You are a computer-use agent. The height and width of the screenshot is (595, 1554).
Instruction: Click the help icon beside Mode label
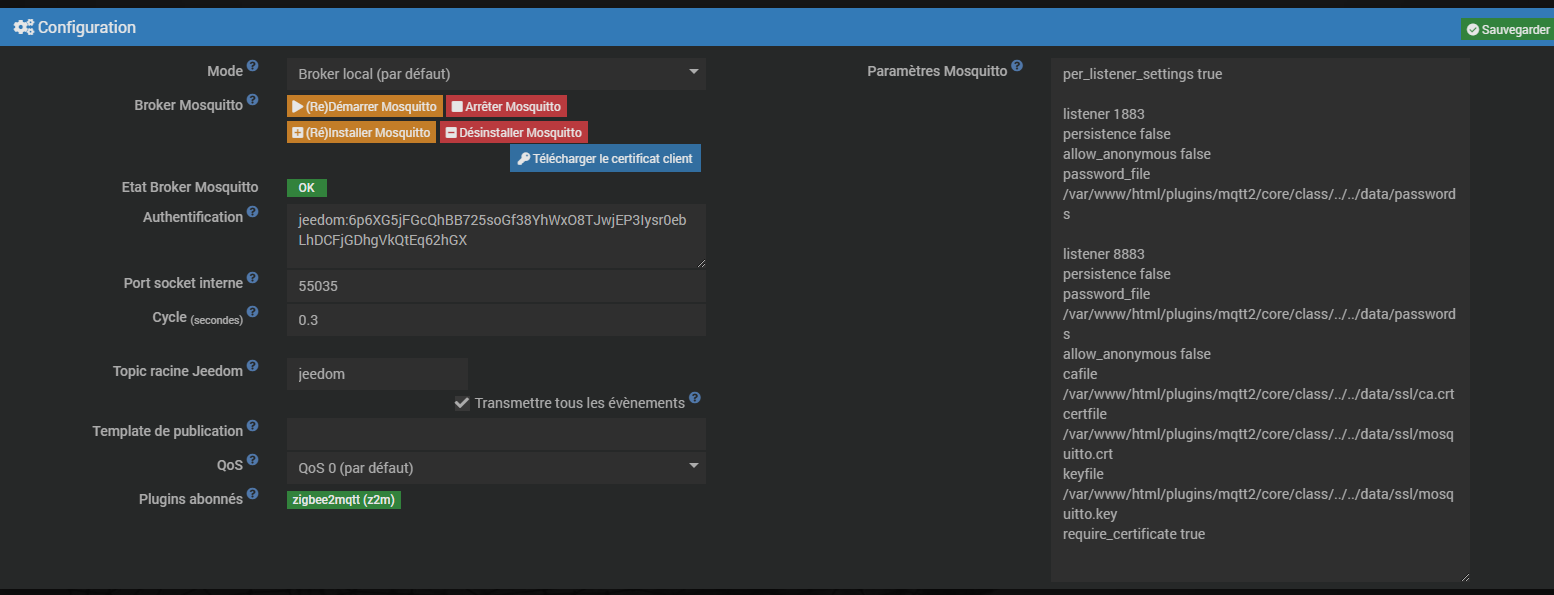tap(253, 66)
